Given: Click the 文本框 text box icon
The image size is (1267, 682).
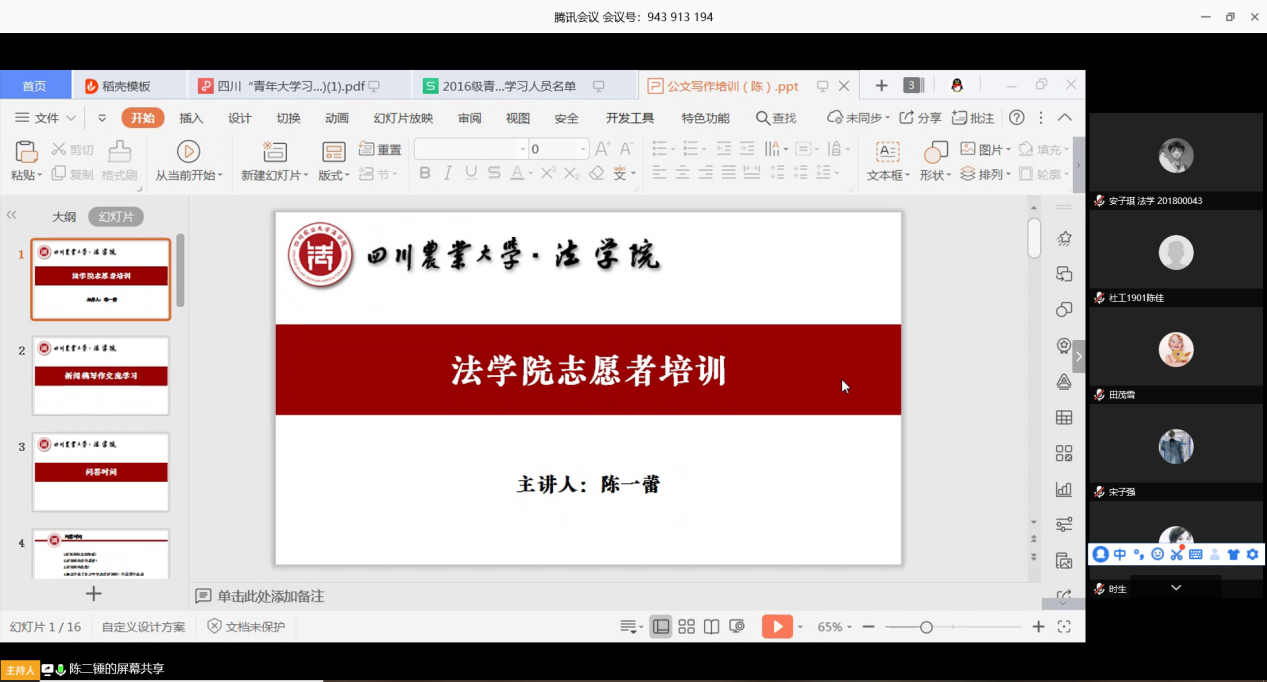Looking at the screenshot, I should pos(887,151).
